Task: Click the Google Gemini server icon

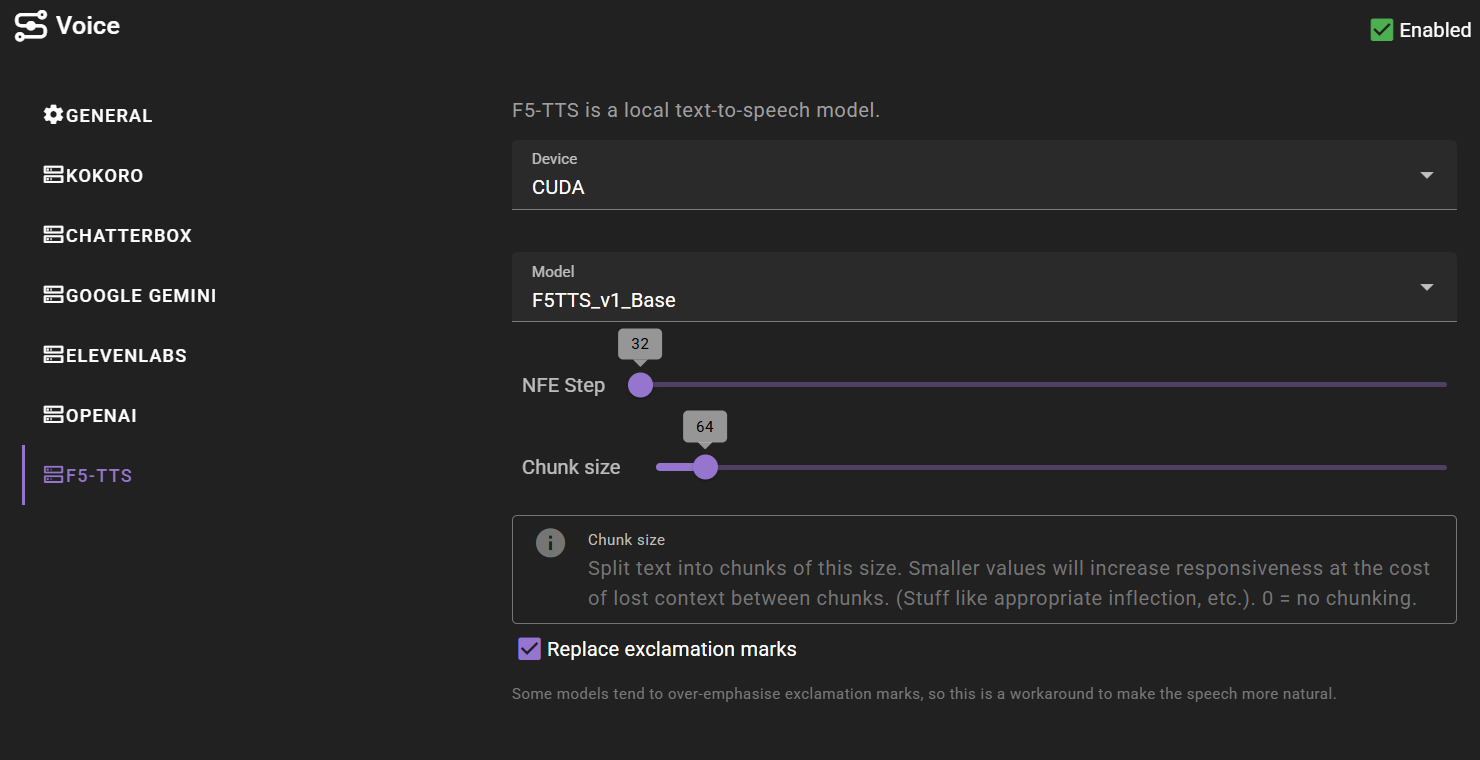Action: coord(53,295)
